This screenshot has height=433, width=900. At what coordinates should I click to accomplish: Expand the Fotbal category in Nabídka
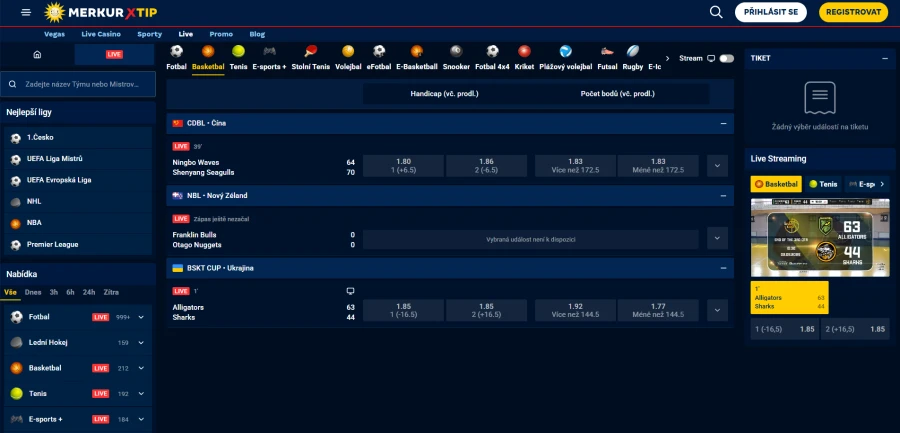pyautogui.click(x=141, y=317)
